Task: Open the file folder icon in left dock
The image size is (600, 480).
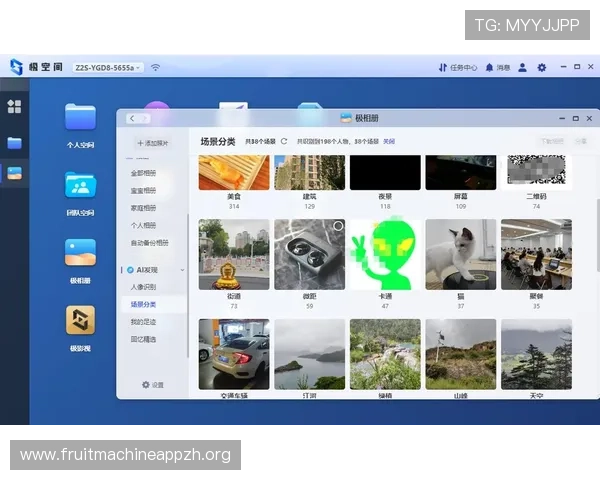Action: coord(15,143)
